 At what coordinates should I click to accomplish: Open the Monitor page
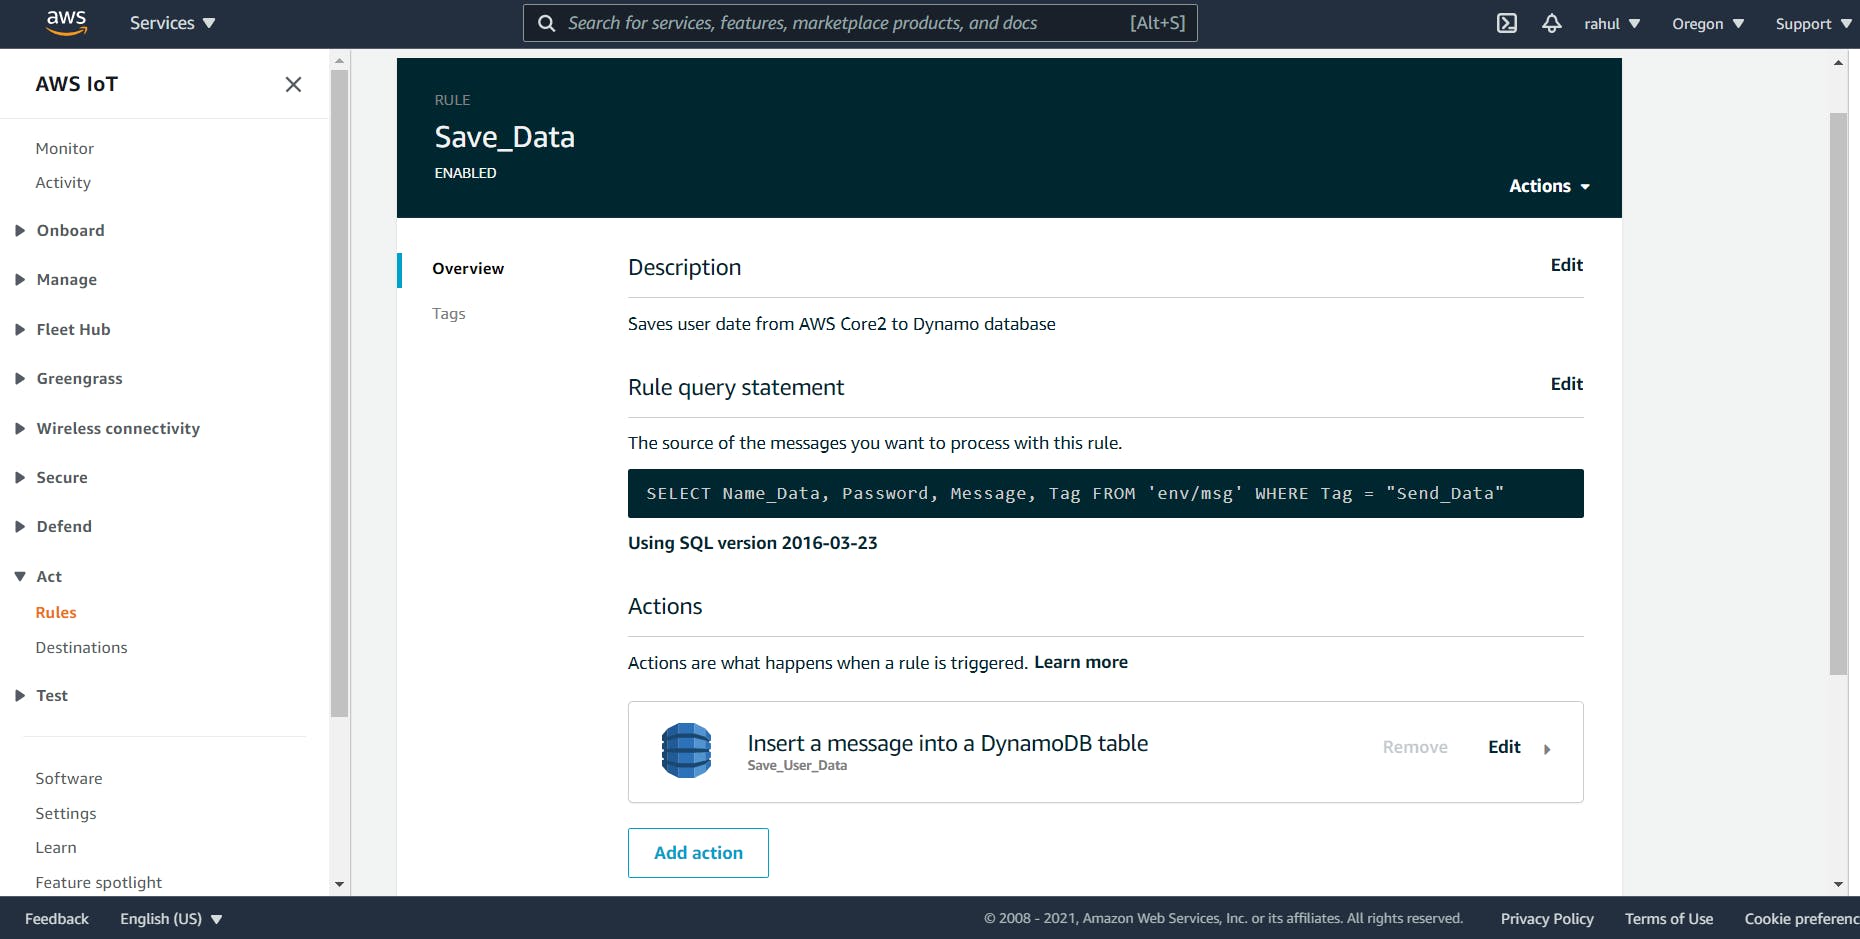[x=65, y=148]
